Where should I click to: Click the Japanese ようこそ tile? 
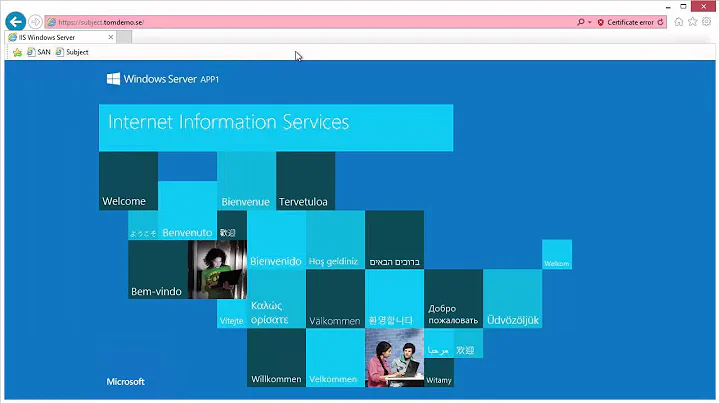[x=143, y=225]
